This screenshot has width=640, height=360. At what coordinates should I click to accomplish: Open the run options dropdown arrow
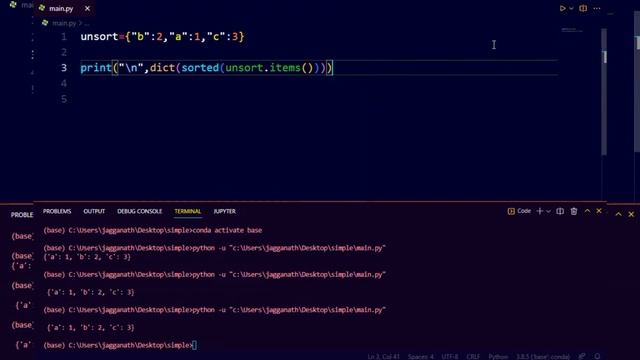571,8
